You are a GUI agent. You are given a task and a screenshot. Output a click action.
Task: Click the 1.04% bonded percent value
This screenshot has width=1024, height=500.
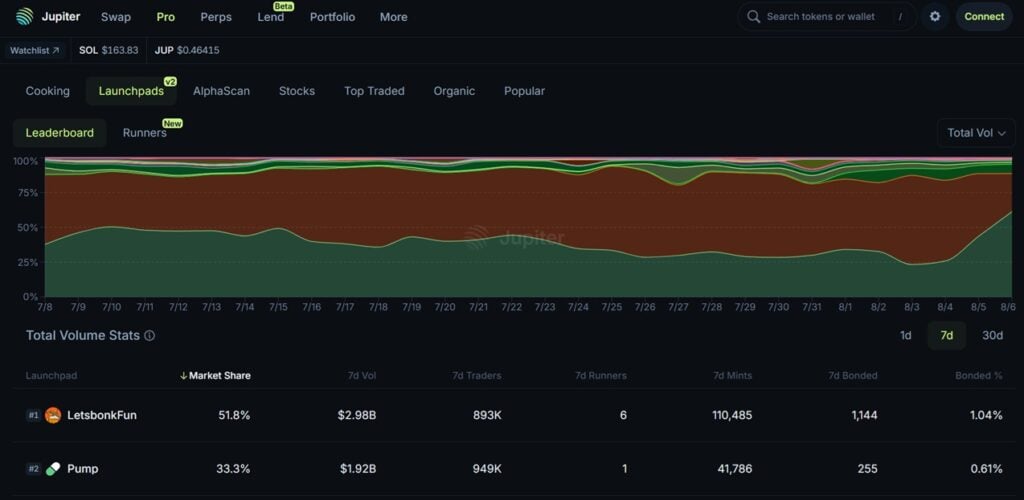[985, 415]
